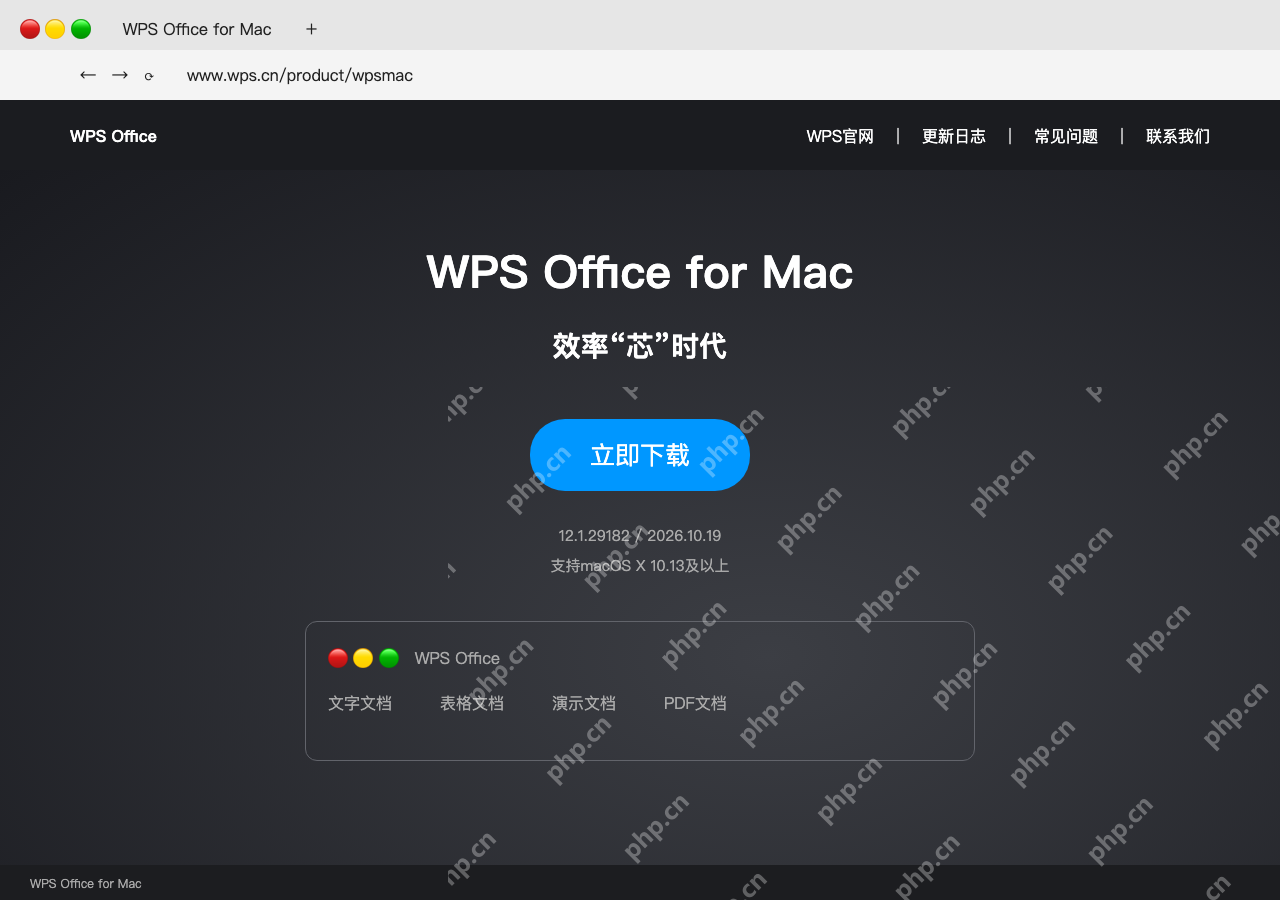Focus the address bar showing www.wps.cn/product/wpsmac
The width and height of the screenshot is (1280, 900).
300,75
